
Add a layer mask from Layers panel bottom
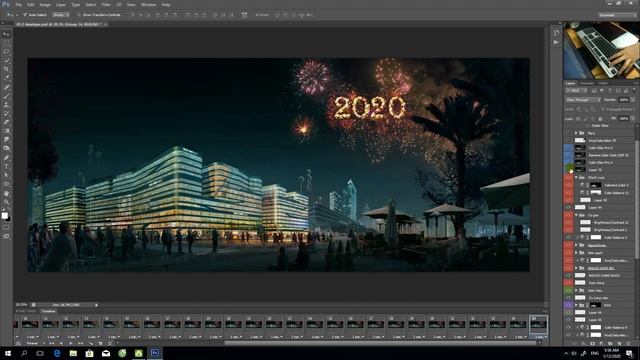(592, 344)
